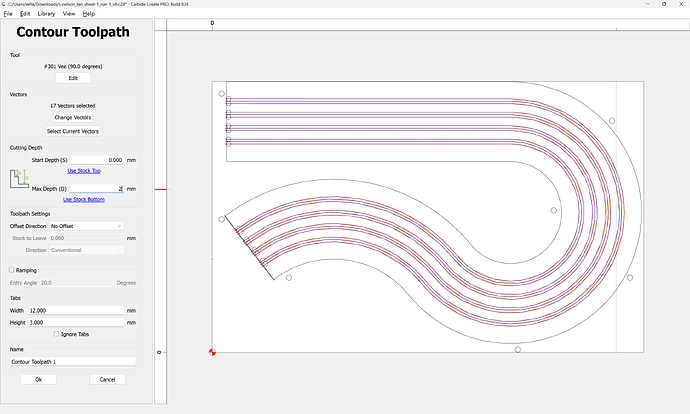Viewport: 690px width, 414px height.
Task: Open the Library menu
Action: [46, 14]
